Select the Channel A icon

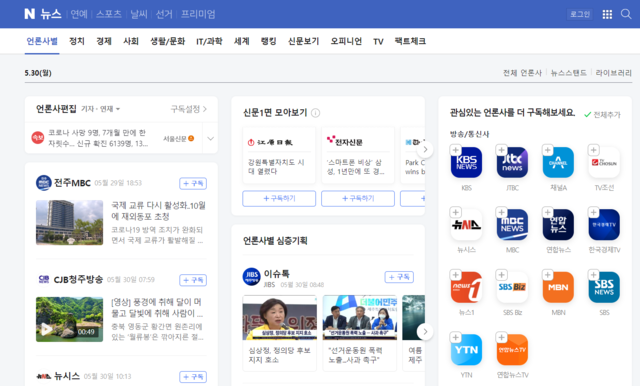(x=558, y=162)
